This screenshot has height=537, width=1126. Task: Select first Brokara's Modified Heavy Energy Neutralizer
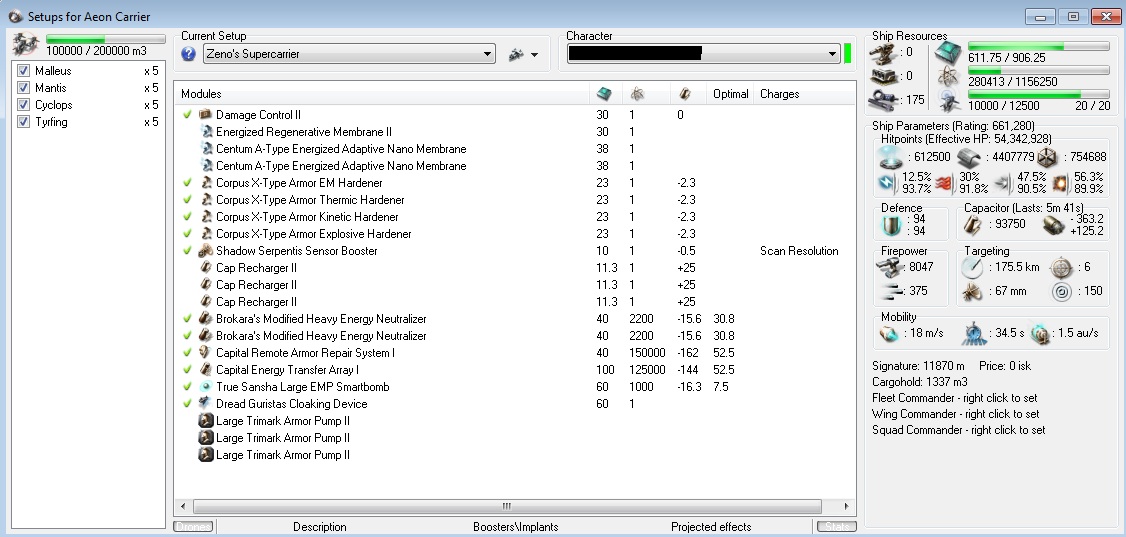(514, 319)
